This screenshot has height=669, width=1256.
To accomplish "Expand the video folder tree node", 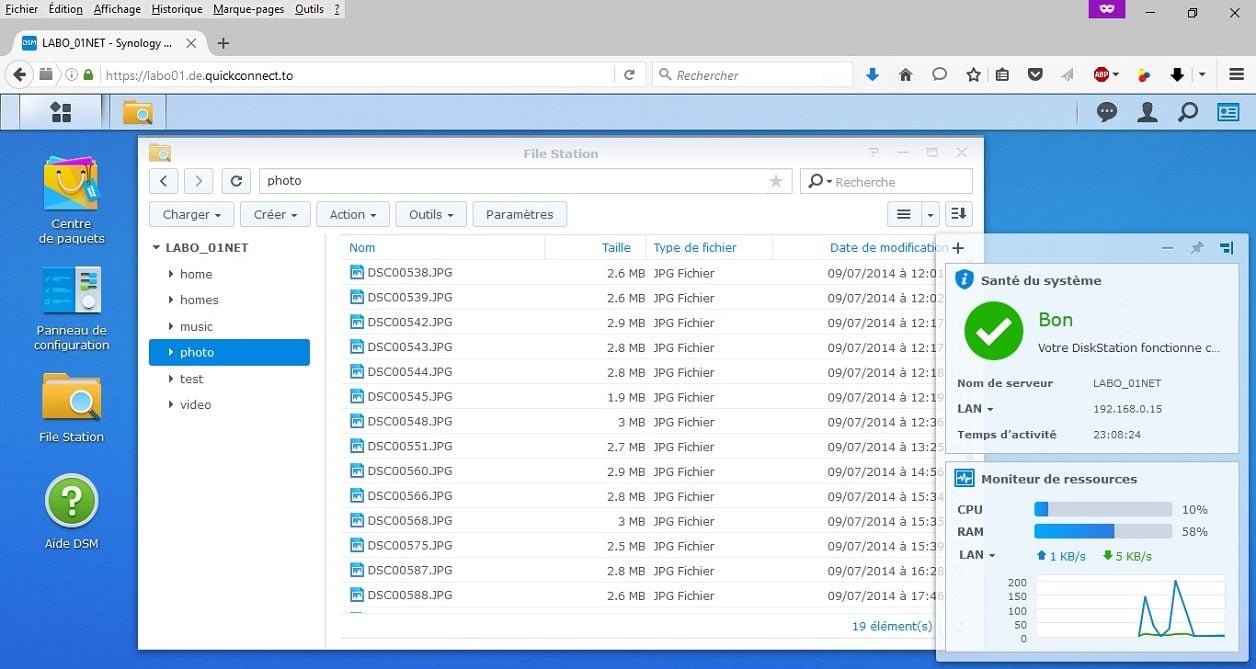I will (171, 405).
